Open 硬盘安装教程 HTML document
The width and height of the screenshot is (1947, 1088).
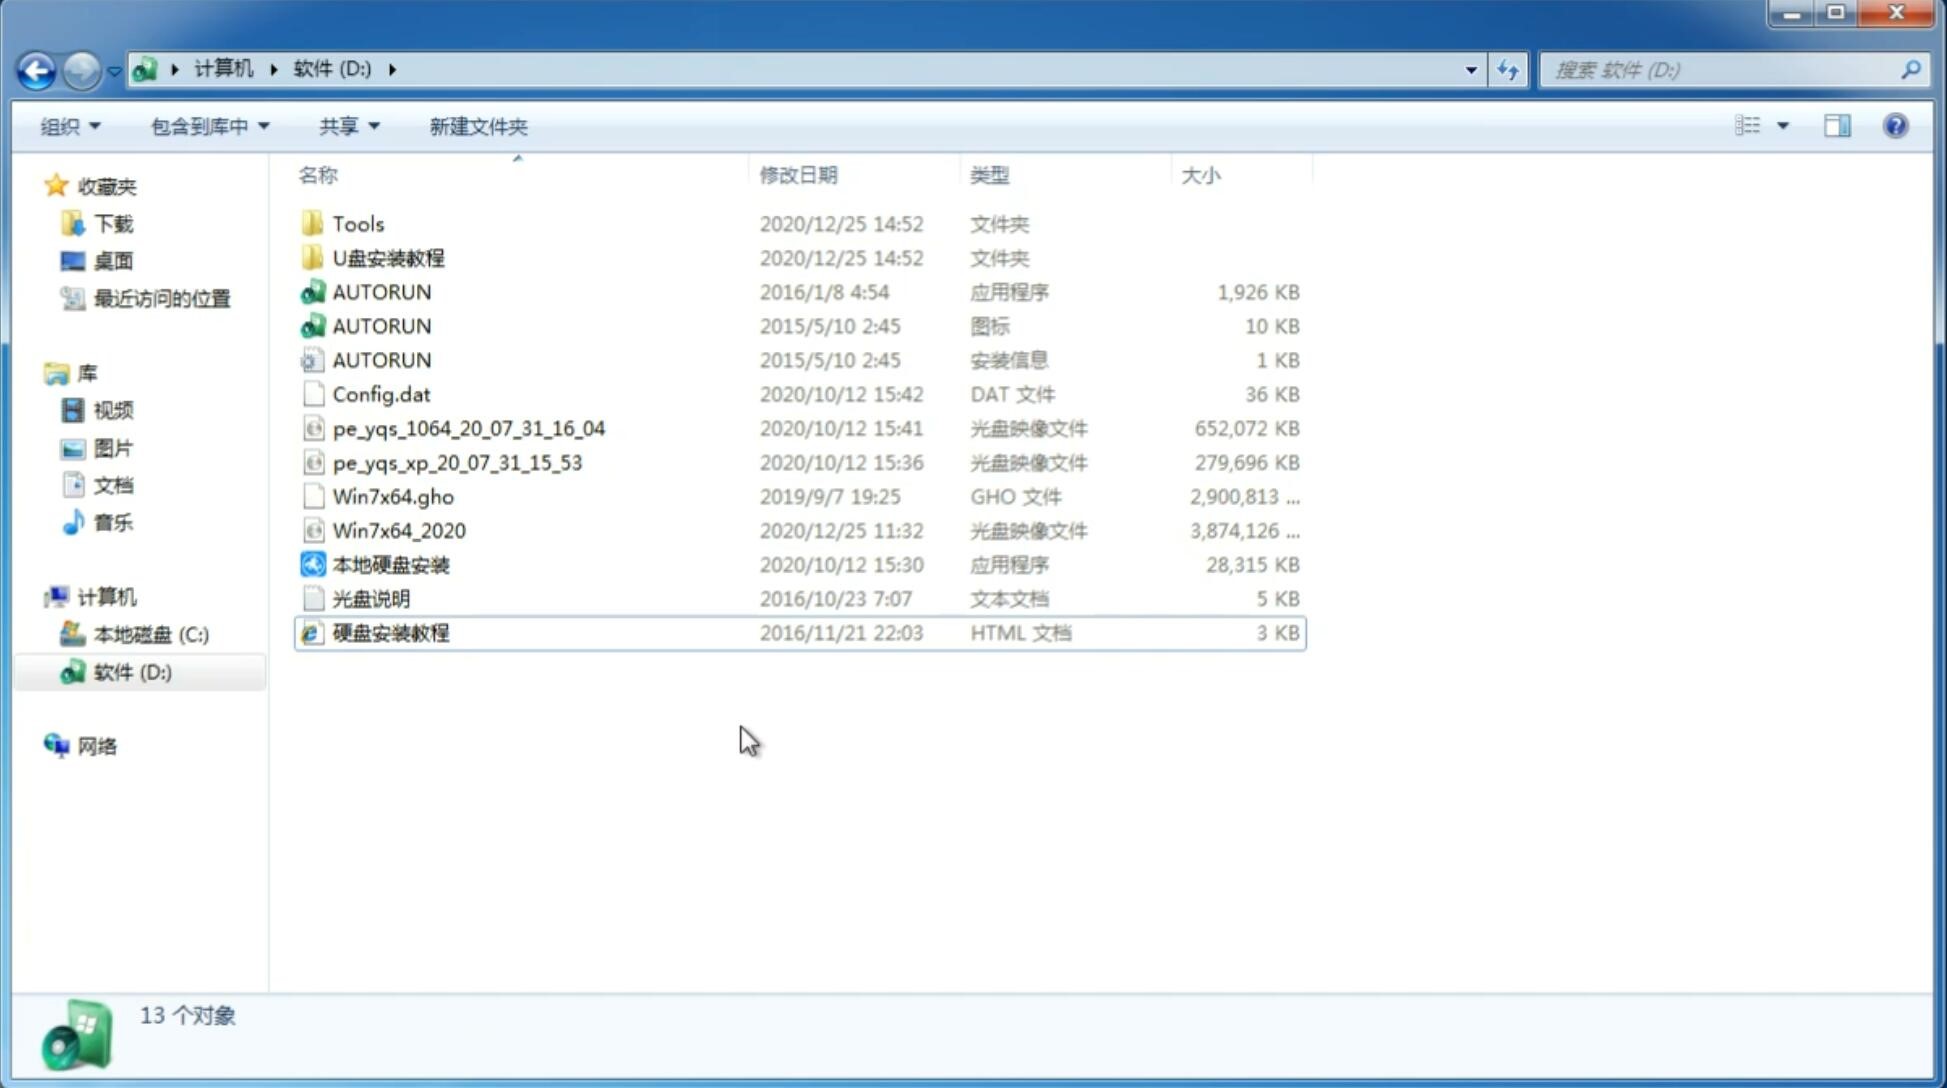pyautogui.click(x=390, y=632)
